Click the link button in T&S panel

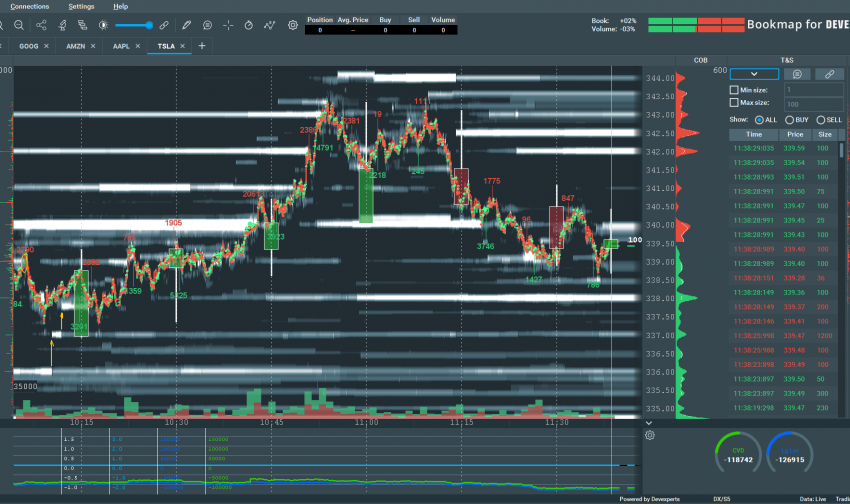[829, 74]
